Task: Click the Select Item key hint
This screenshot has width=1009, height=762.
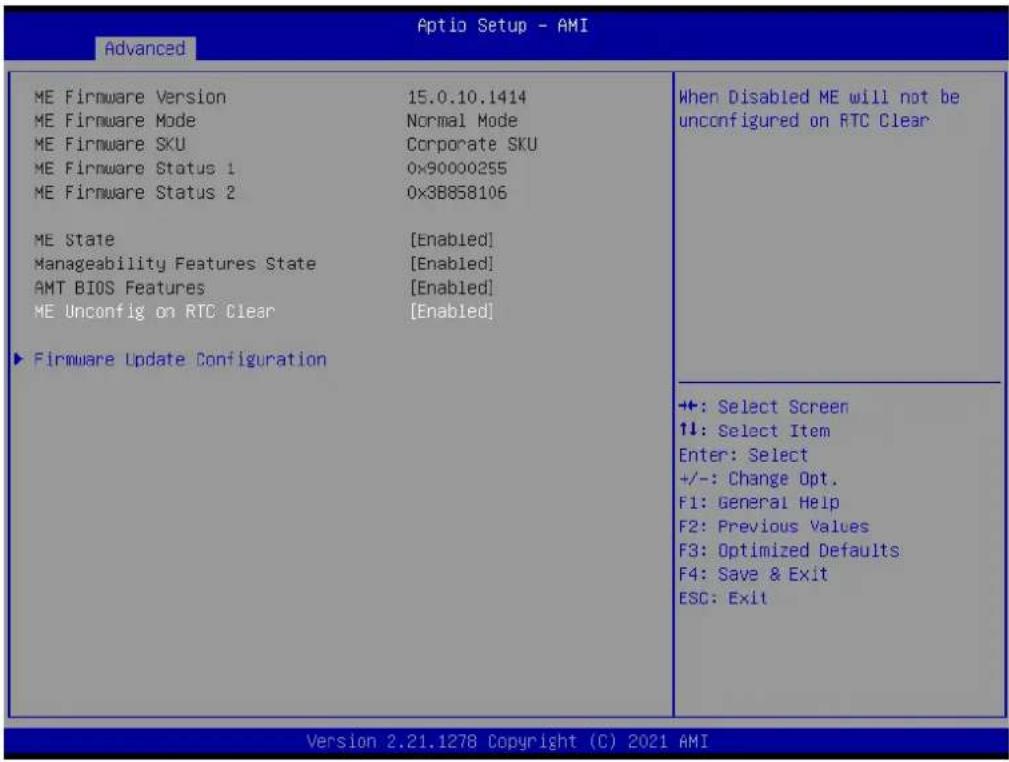Action: [755, 431]
